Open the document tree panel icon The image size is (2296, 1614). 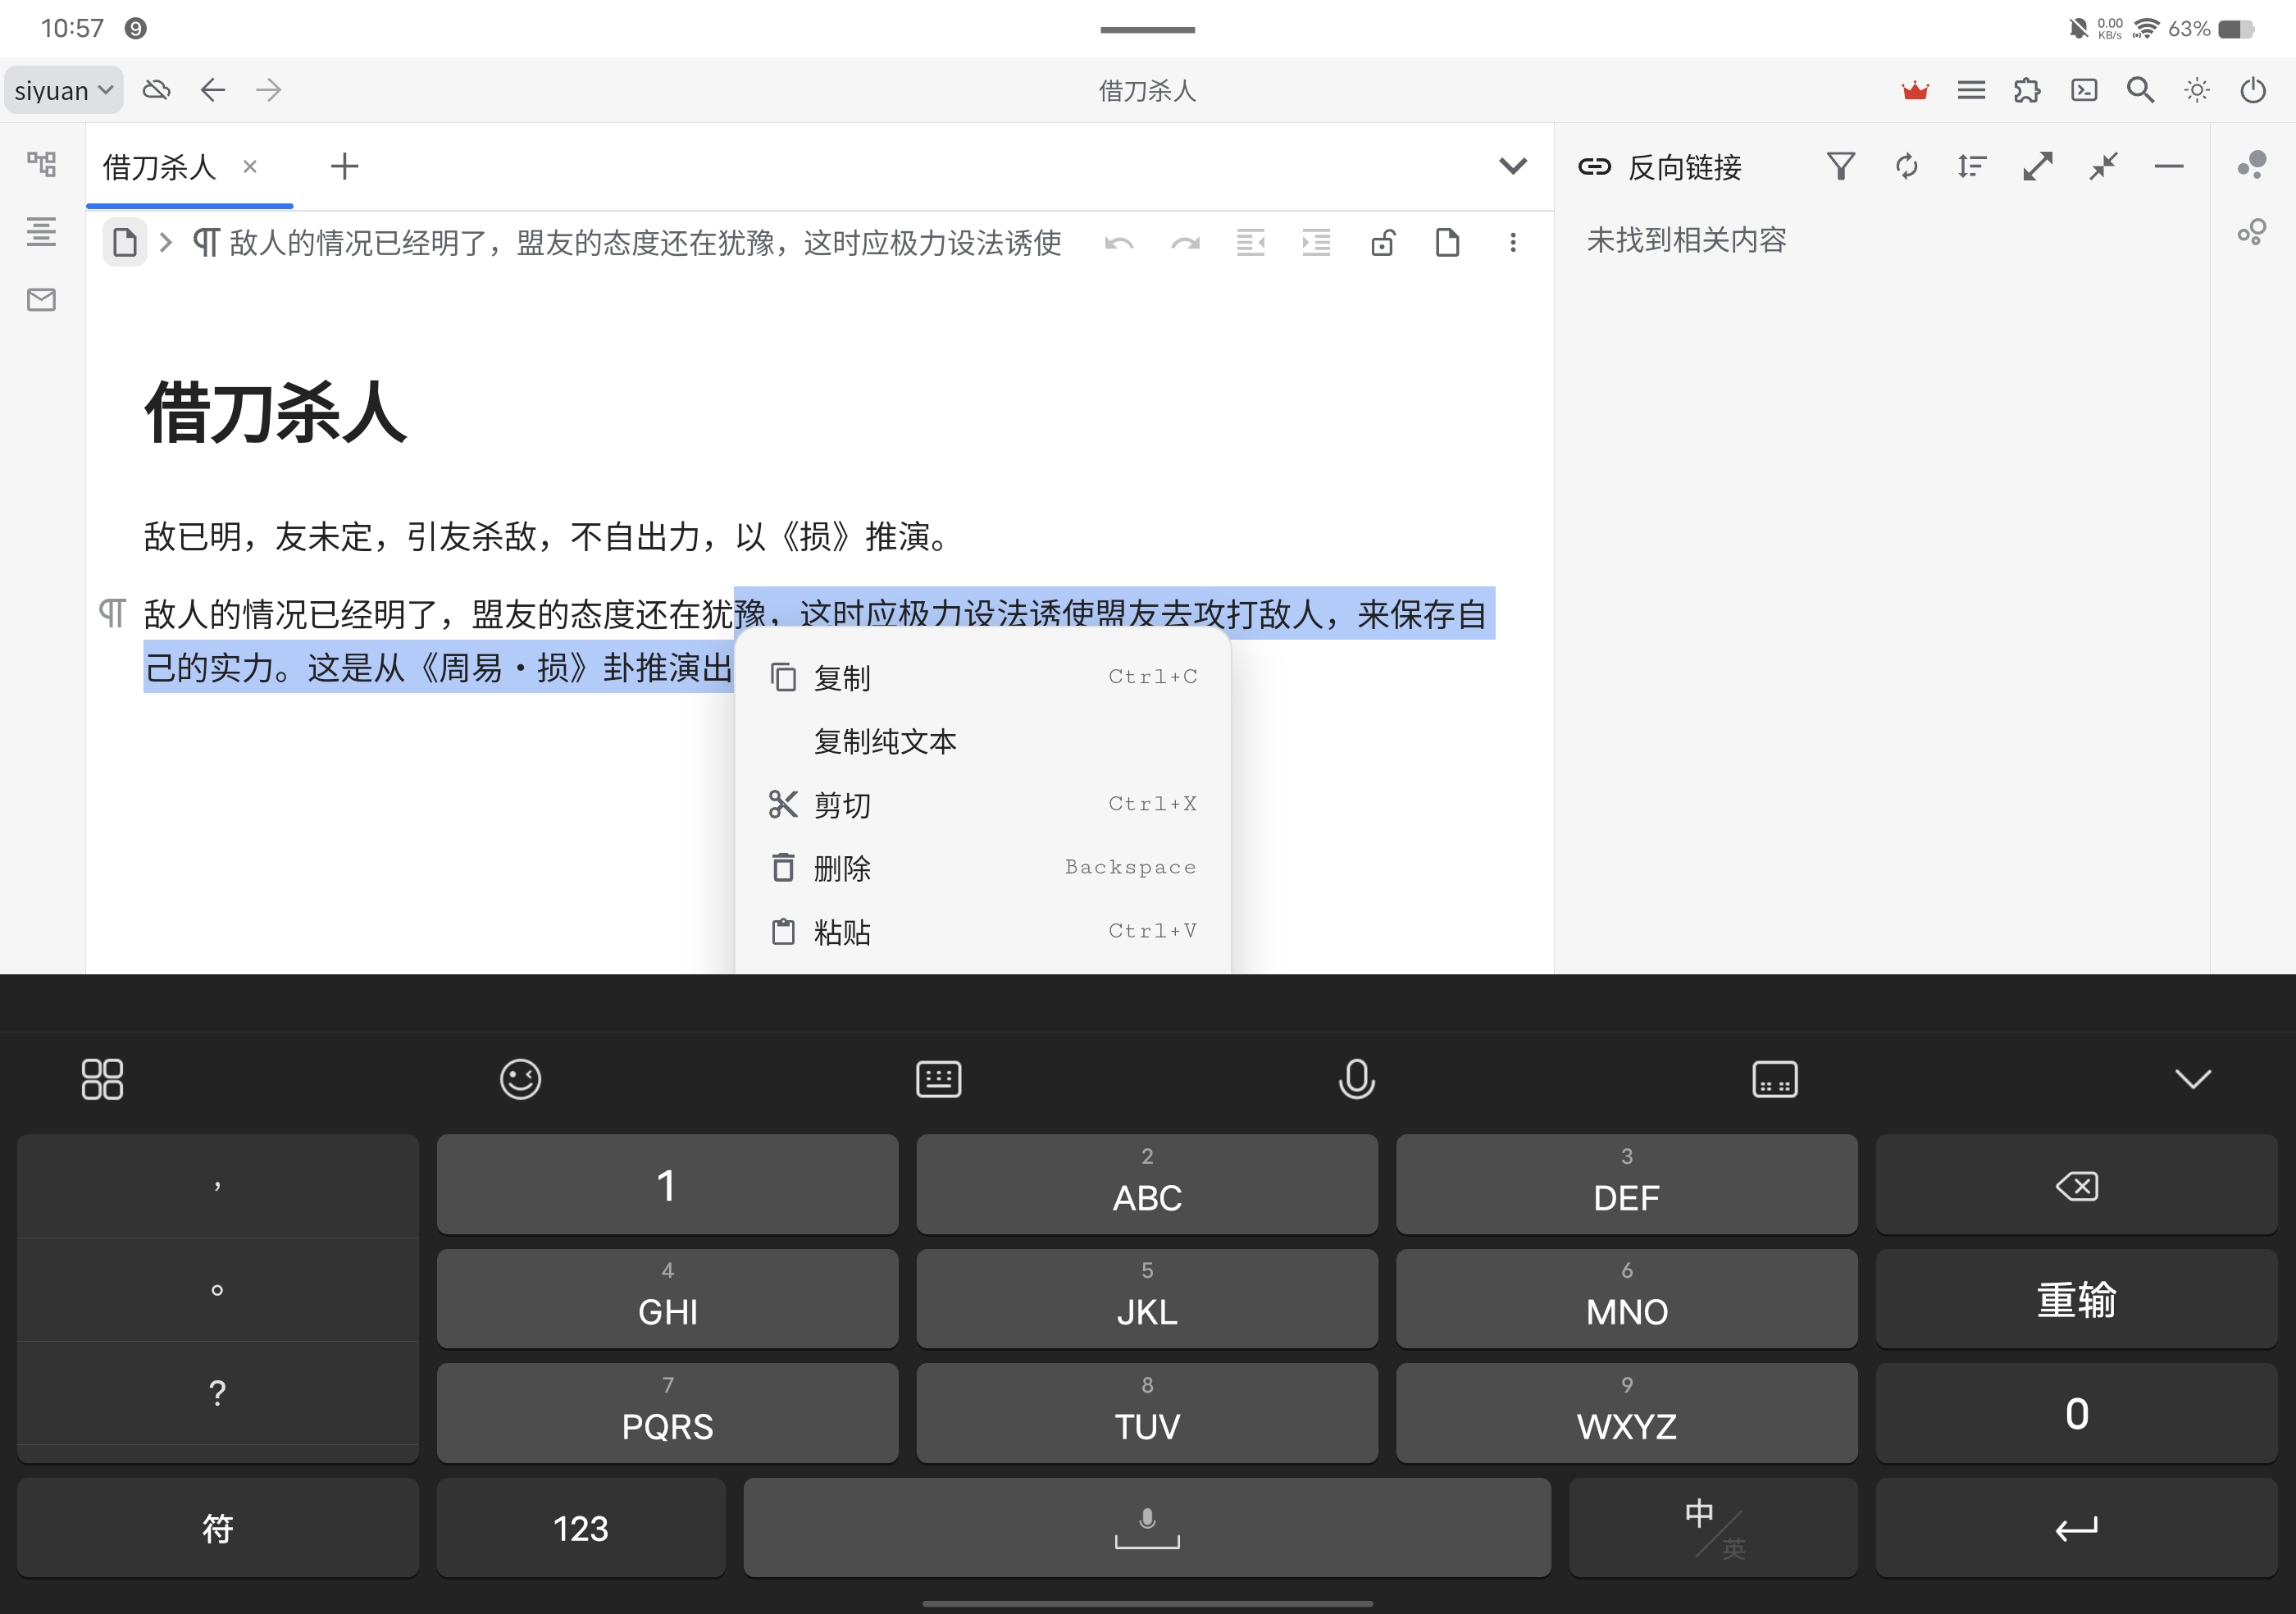pyautogui.click(x=41, y=164)
